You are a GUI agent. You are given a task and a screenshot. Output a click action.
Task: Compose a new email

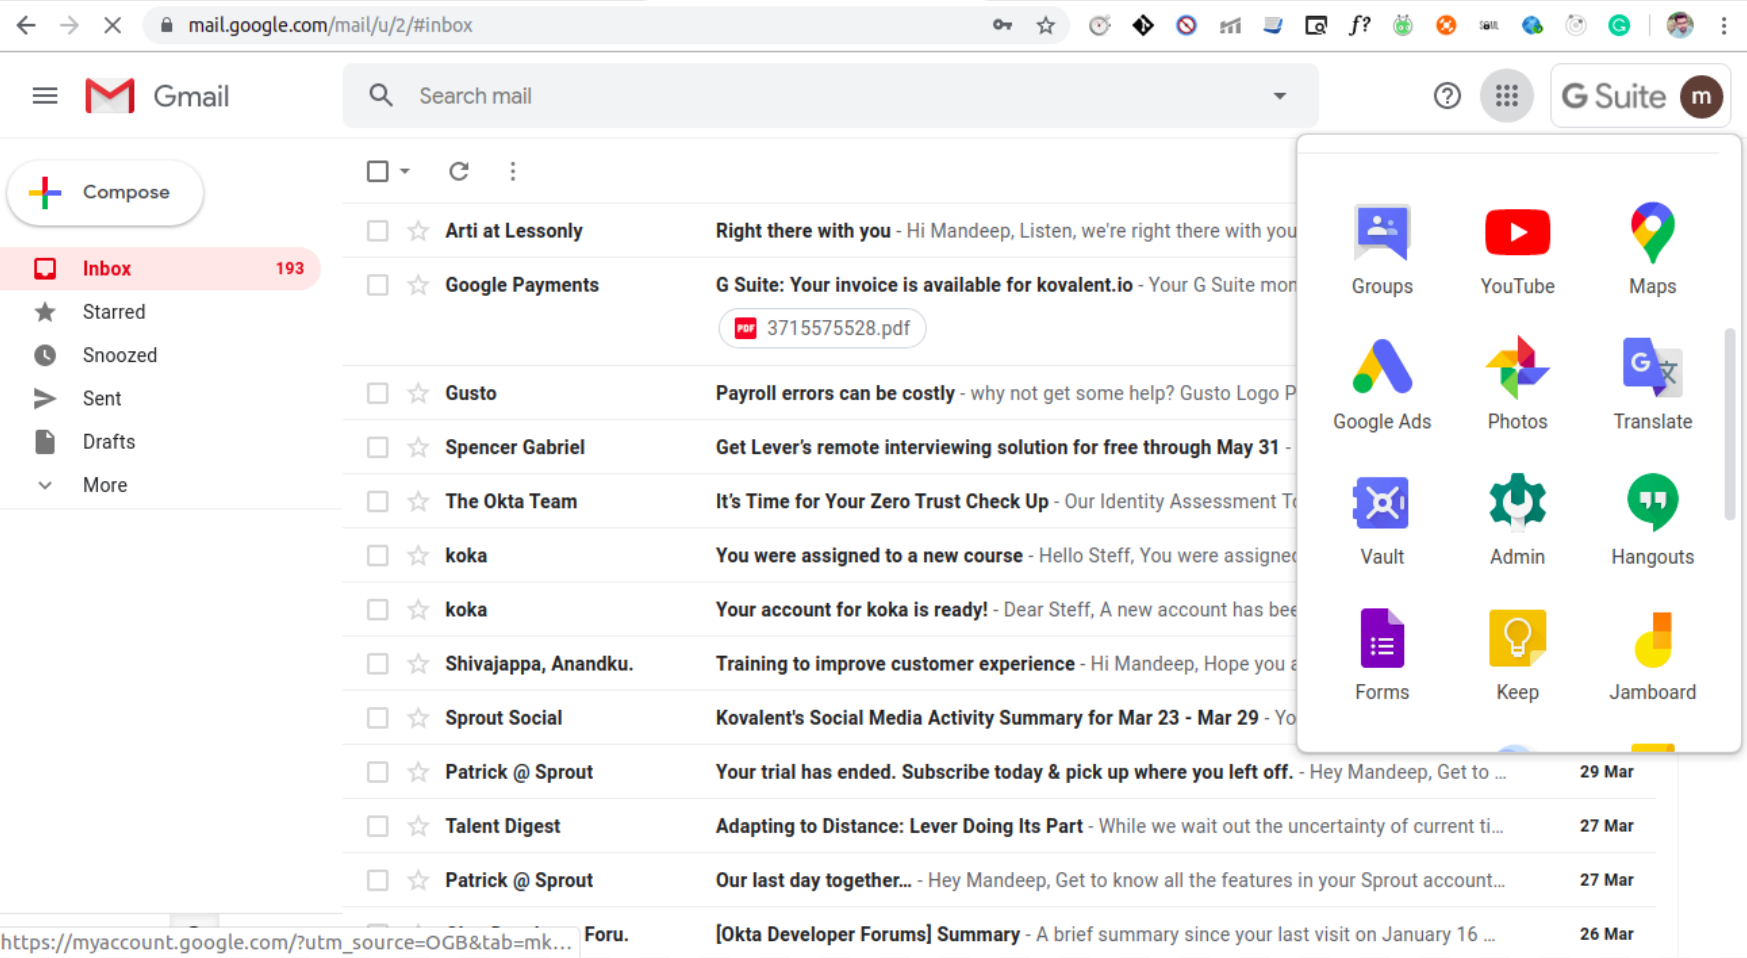tap(105, 192)
